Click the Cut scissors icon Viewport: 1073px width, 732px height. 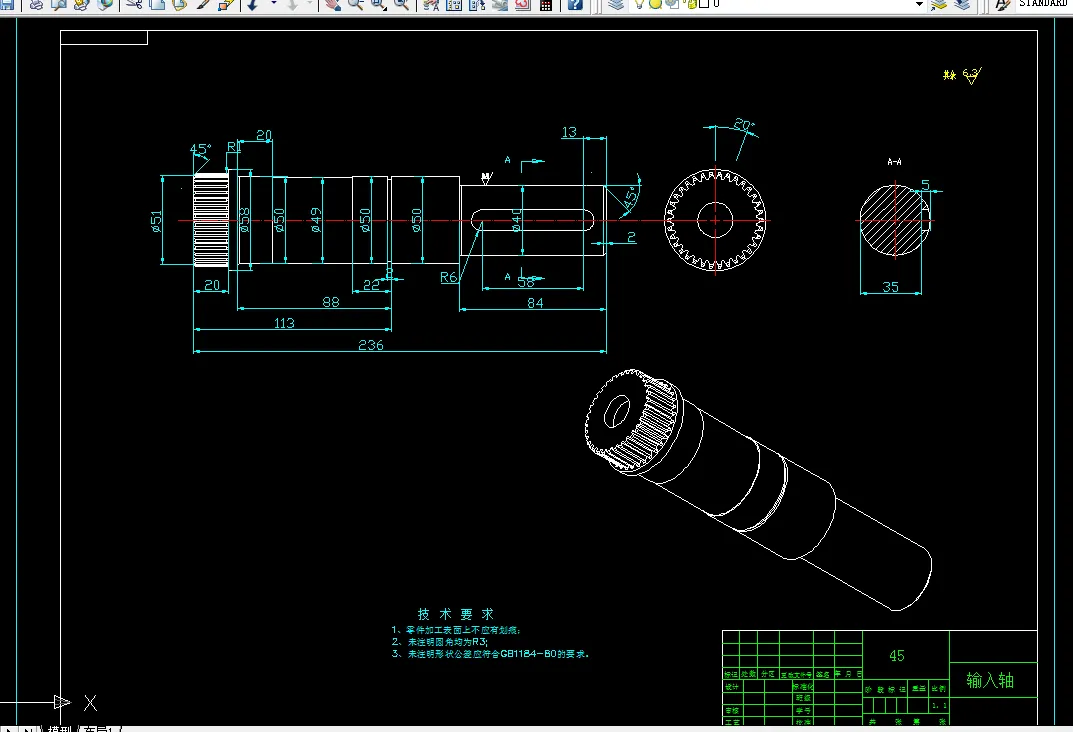coord(134,4)
